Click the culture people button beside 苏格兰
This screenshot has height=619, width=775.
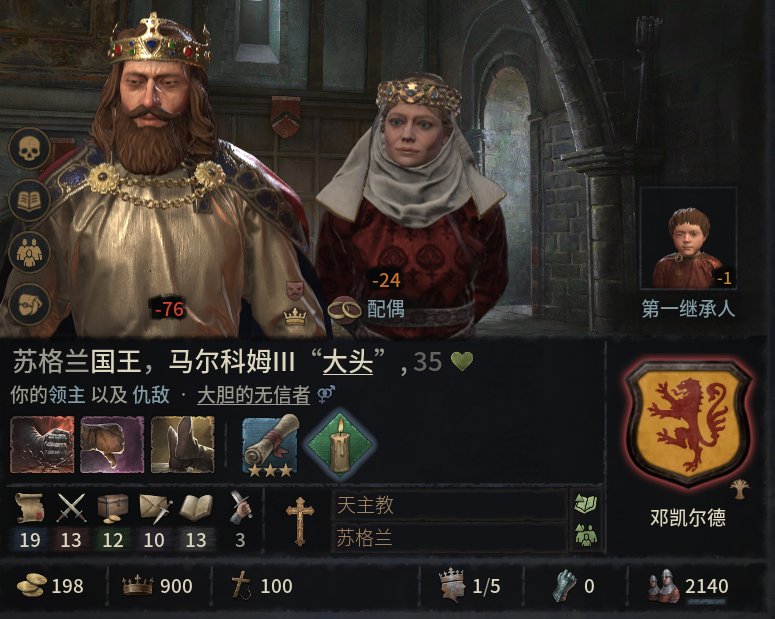[586, 536]
